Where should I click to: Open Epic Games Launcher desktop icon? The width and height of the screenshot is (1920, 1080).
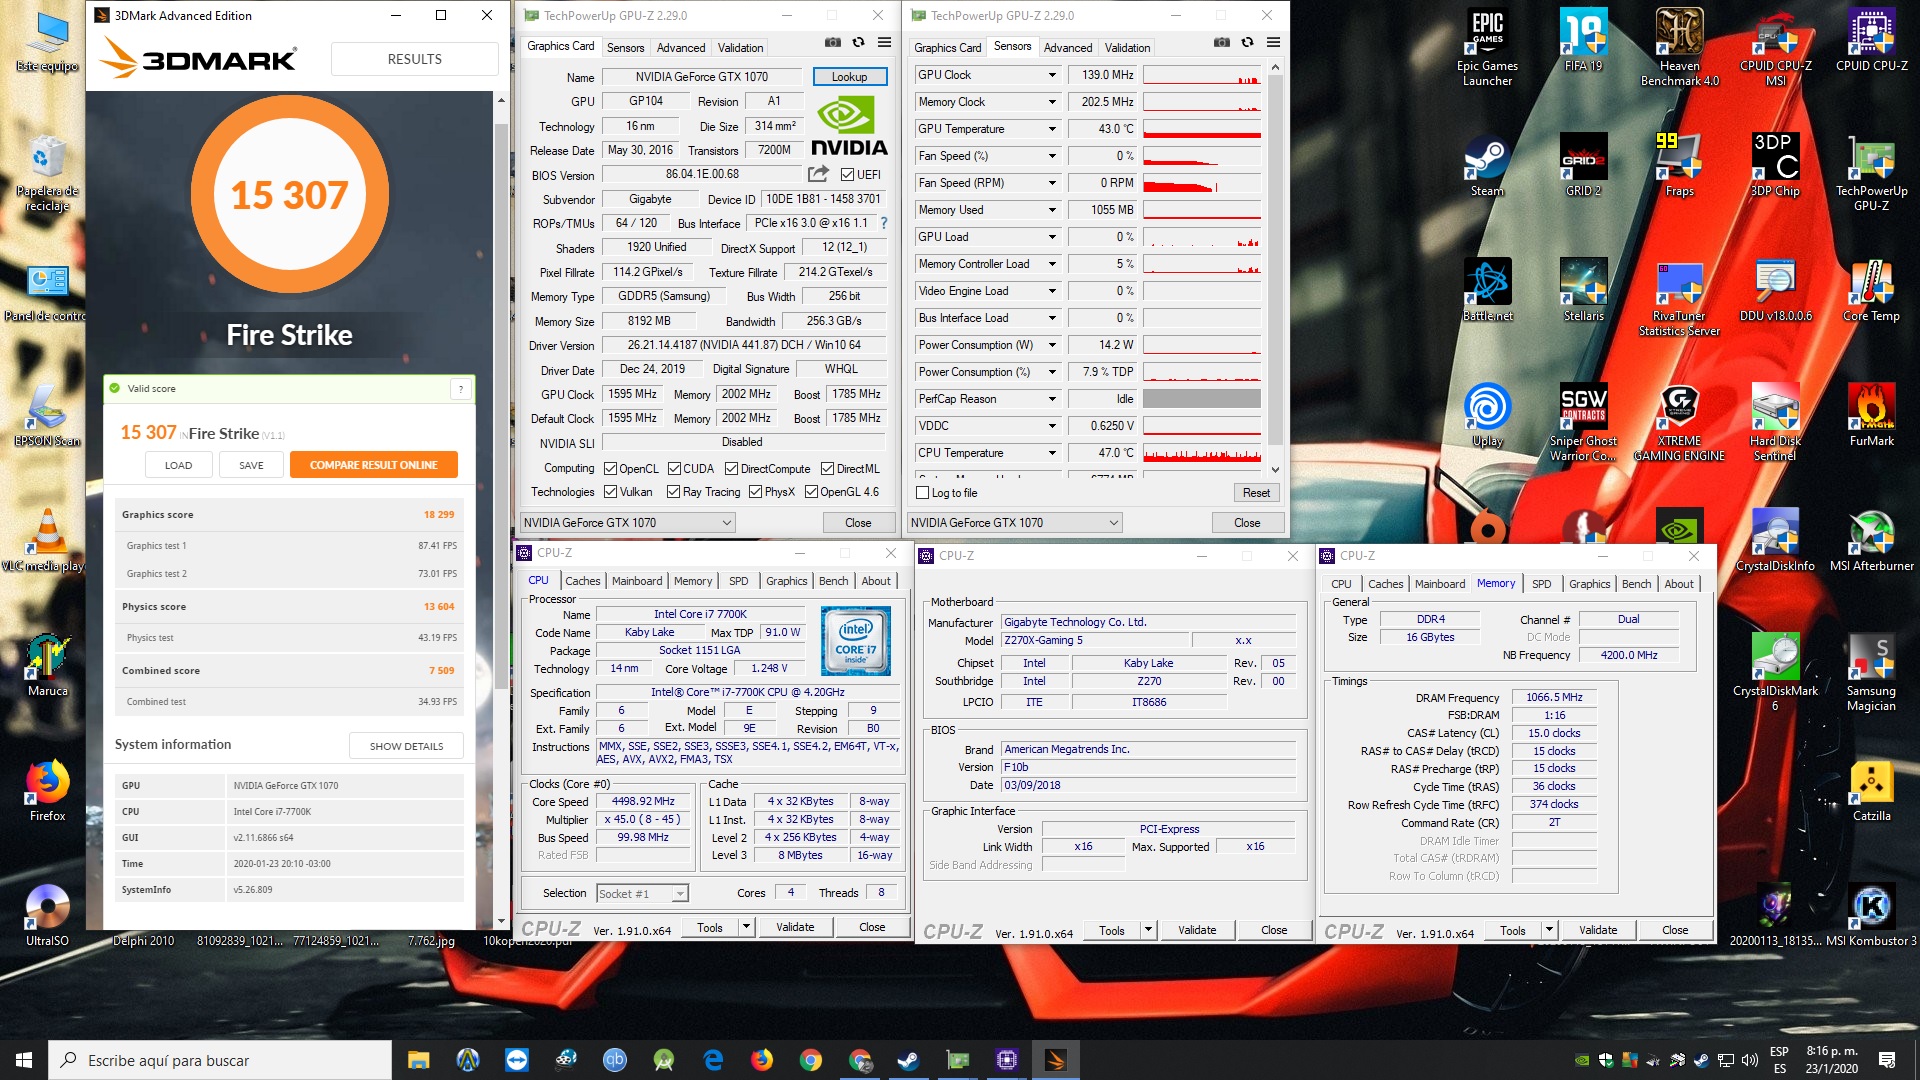1487,48
